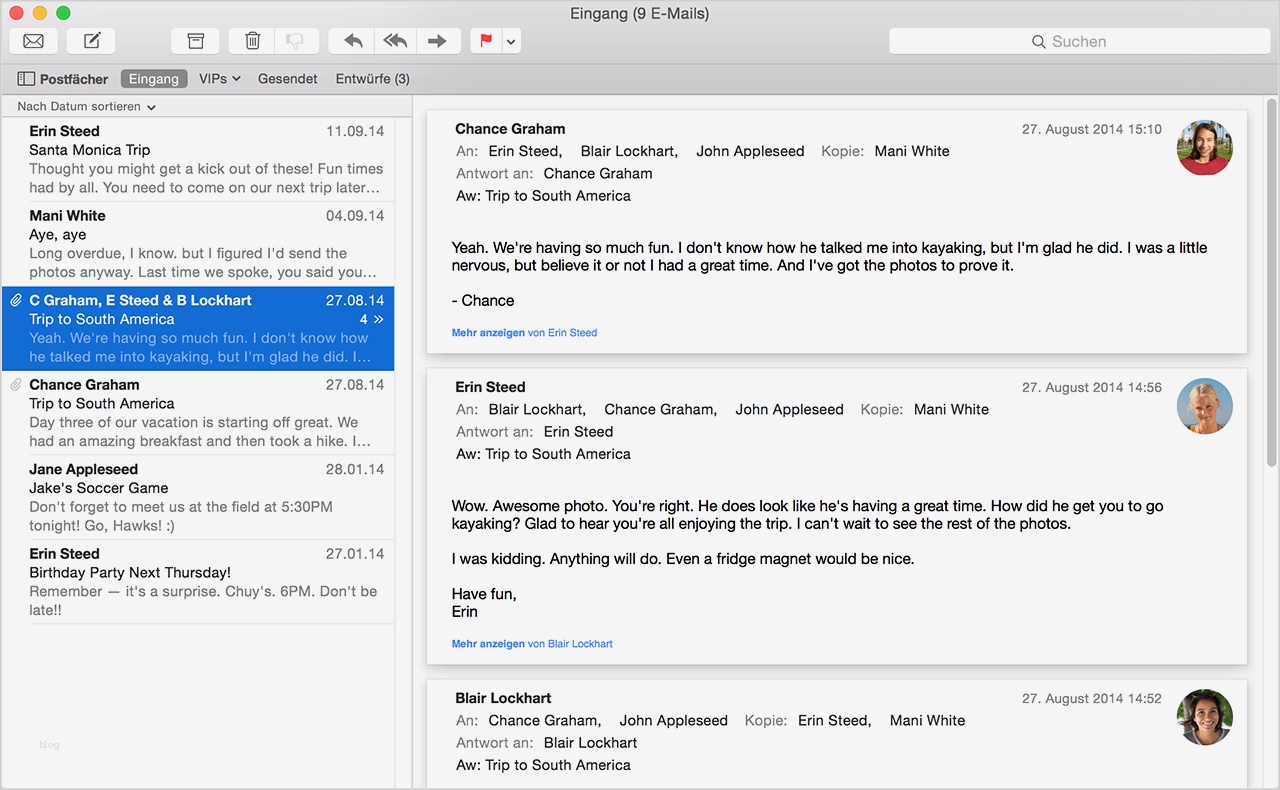1280x790 pixels.
Task: Click Mehr anzeigen von Blair Lockhart
Action: (x=531, y=644)
